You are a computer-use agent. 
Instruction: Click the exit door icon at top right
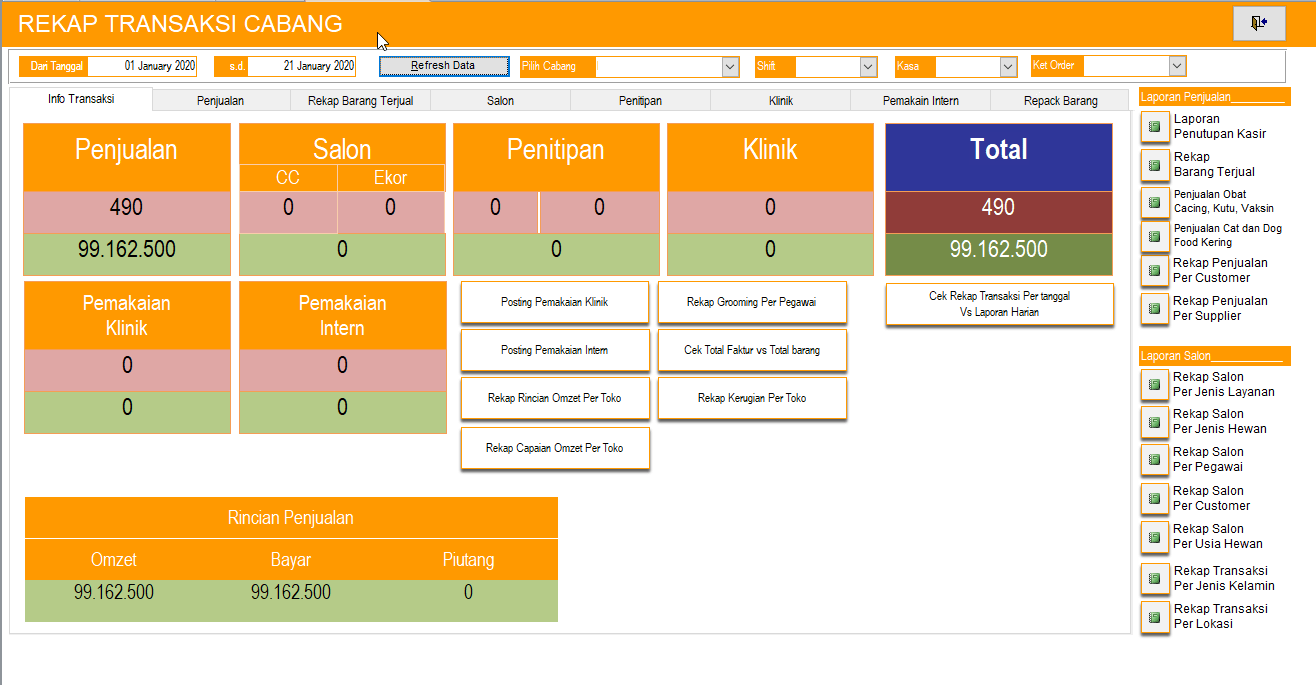pos(1259,23)
